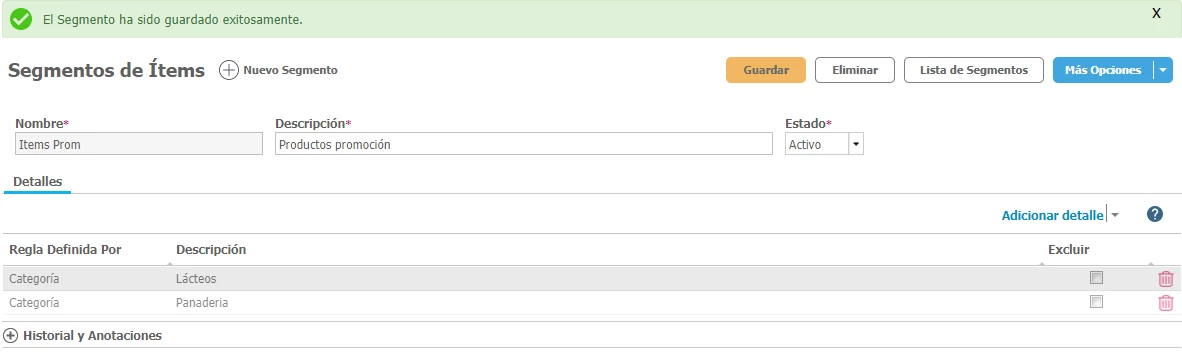Click the Adicionar detalle link
The width and height of the screenshot is (1182, 360).
pyautogui.click(x=1052, y=215)
